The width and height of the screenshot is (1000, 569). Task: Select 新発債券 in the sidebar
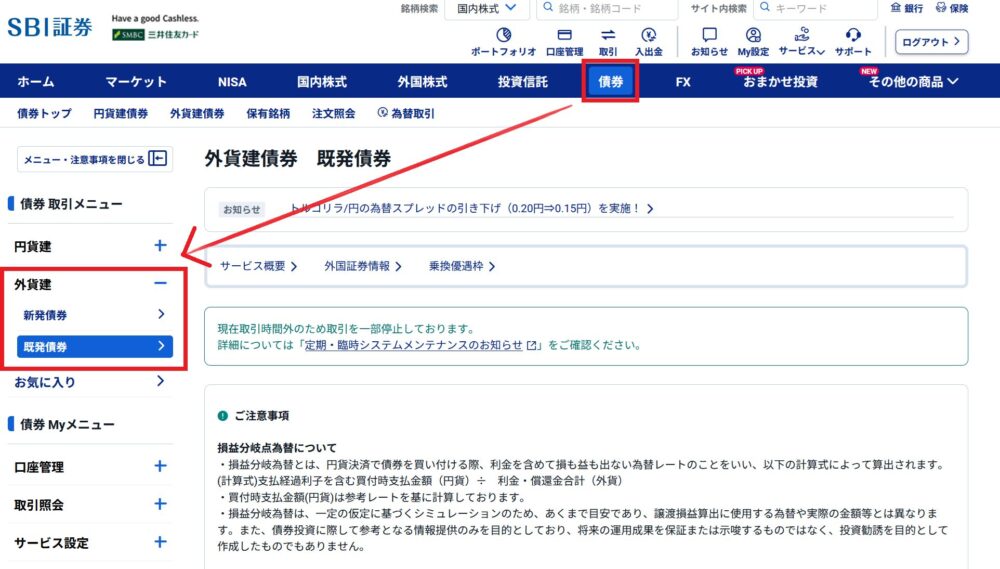click(94, 315)
